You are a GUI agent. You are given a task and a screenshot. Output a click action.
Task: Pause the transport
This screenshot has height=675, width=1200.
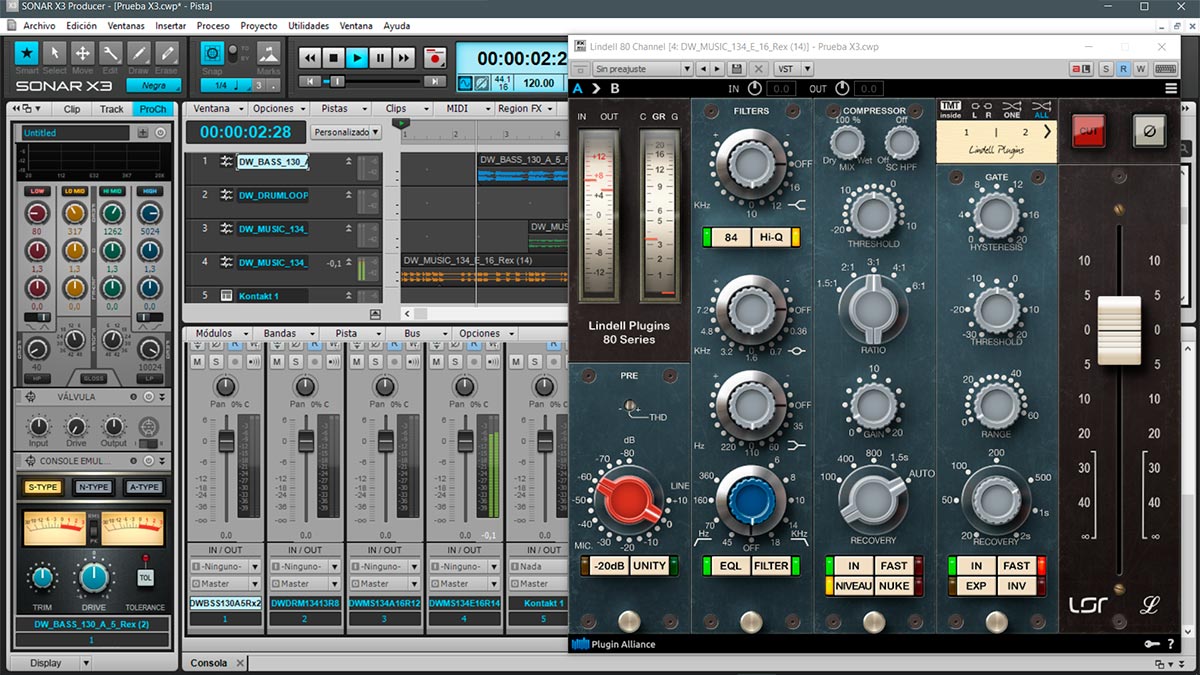pos(380,58)
